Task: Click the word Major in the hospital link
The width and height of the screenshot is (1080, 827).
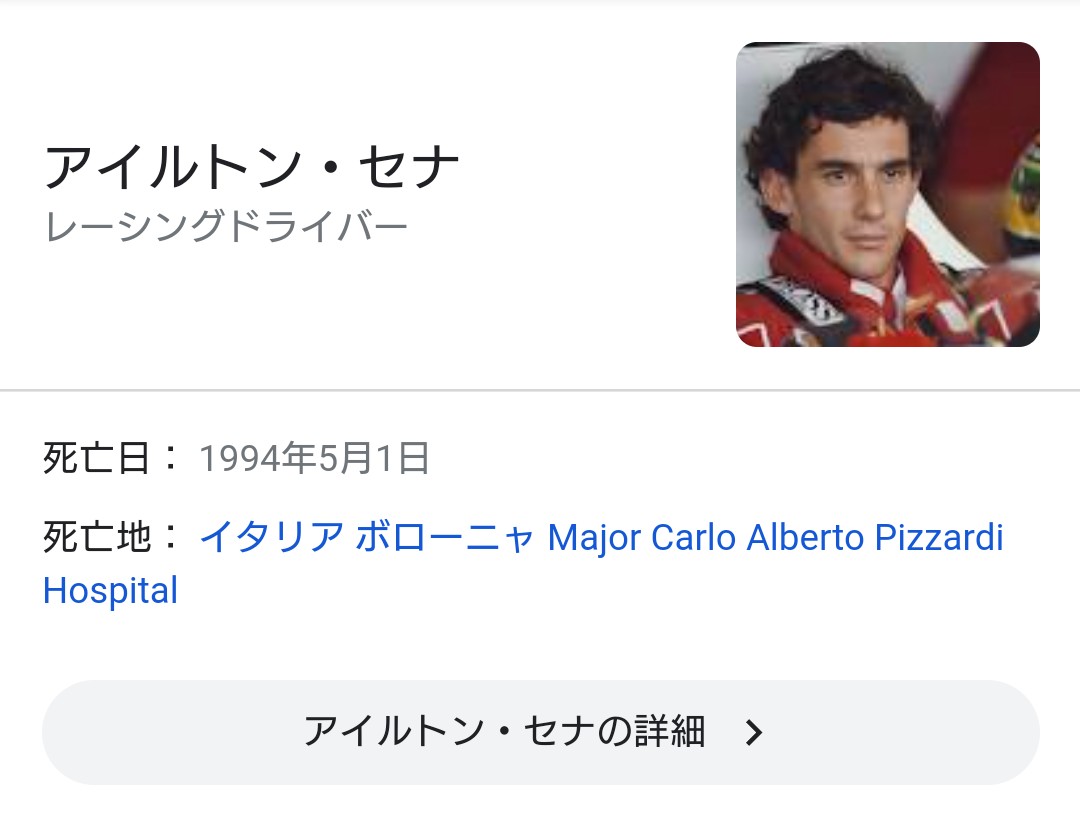Action: (x=594, y=538)
